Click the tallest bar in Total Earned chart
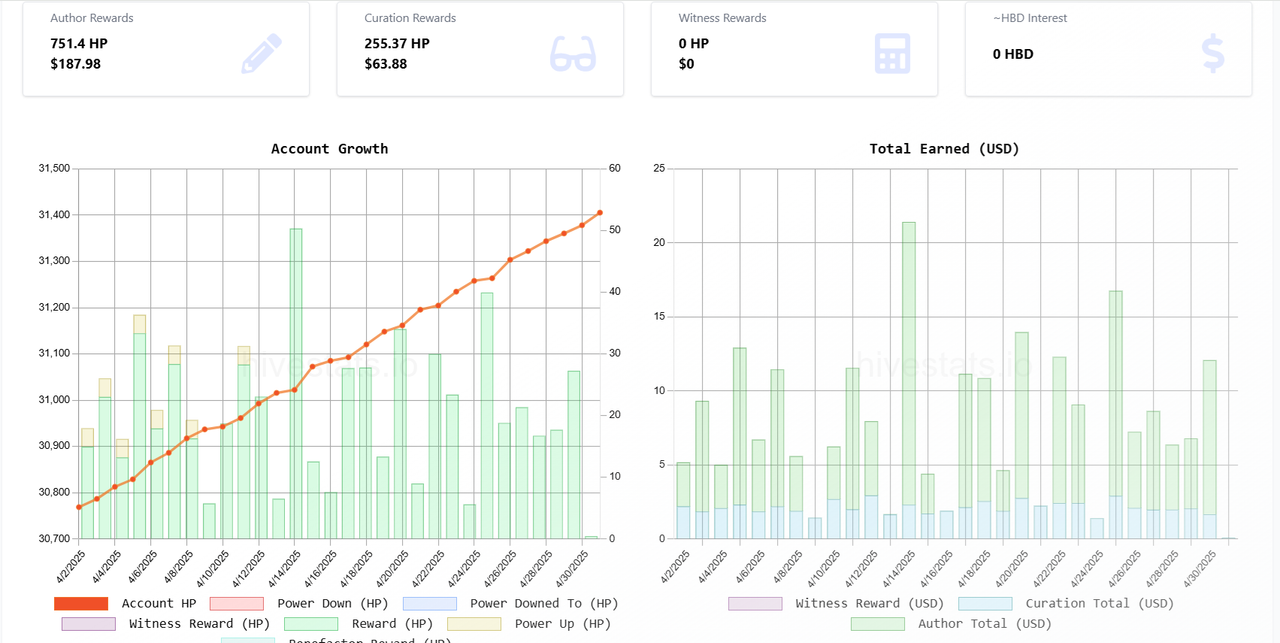Viewport: 1280px width, 643px height. click(x=909, y=380)
